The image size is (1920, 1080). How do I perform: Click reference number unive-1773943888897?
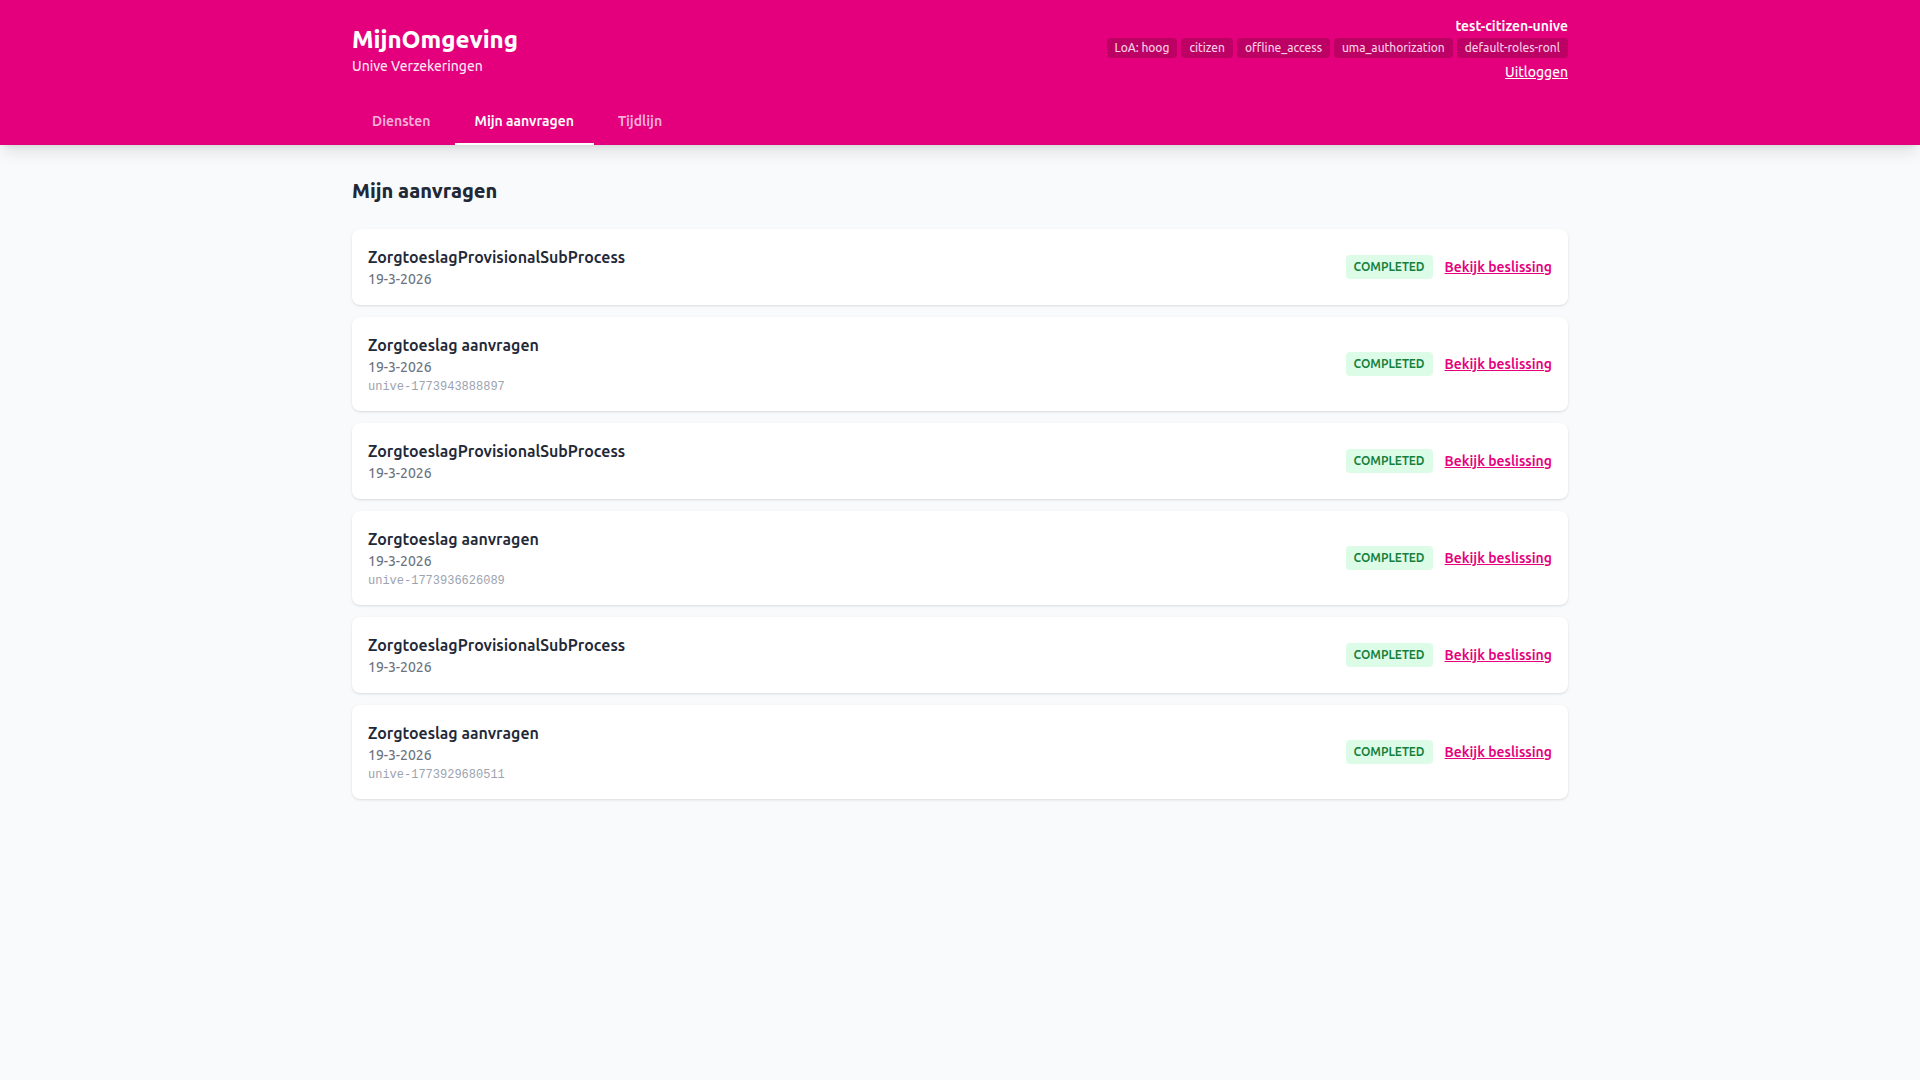436,385
